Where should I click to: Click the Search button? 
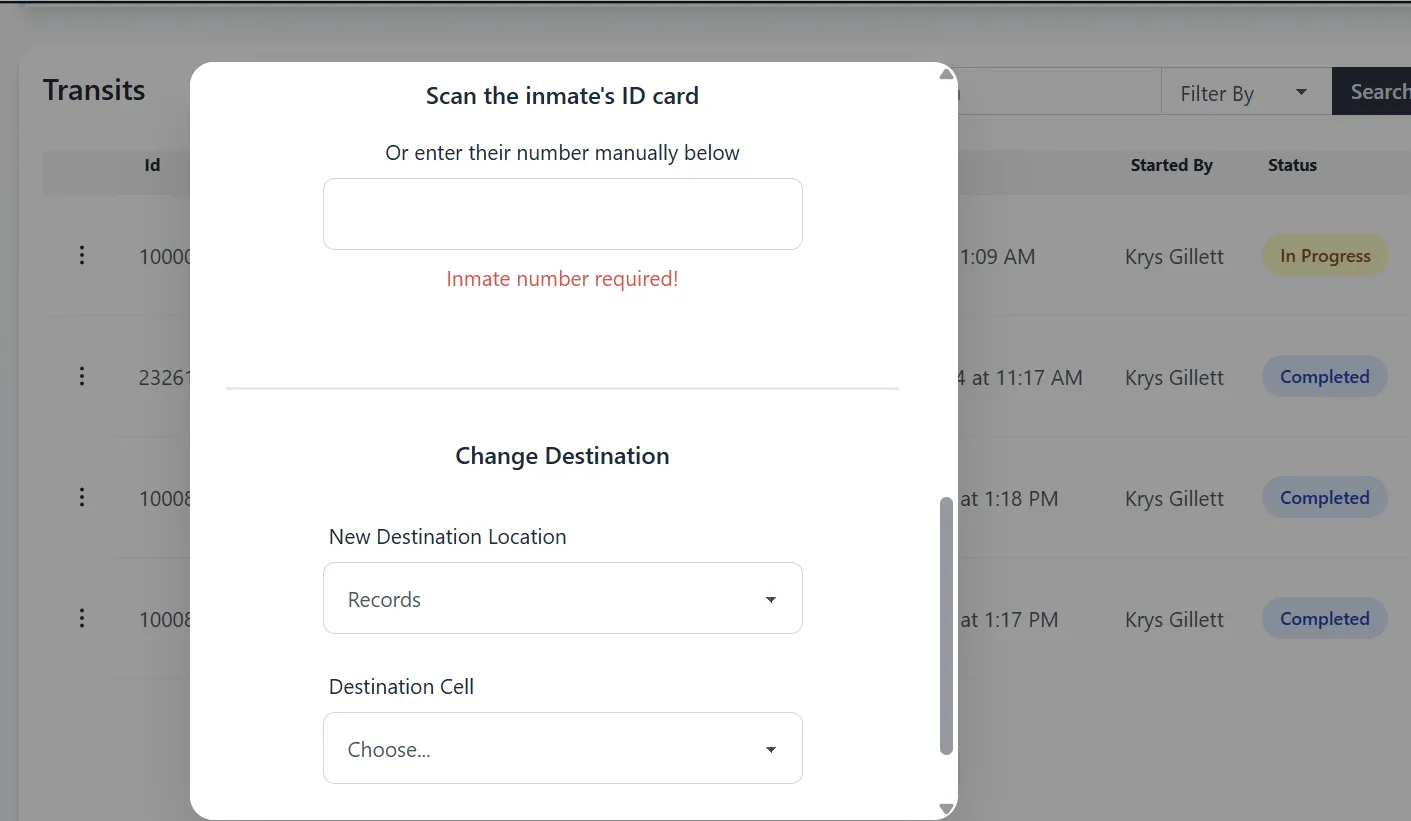(x=1380, y=91)
